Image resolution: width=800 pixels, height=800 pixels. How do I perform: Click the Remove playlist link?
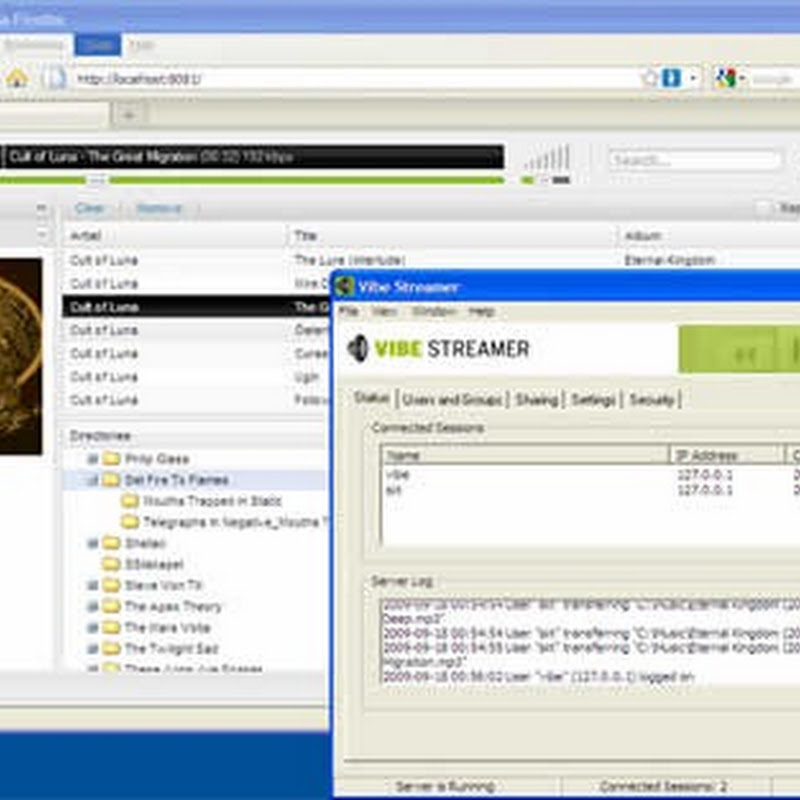point(159,208)
